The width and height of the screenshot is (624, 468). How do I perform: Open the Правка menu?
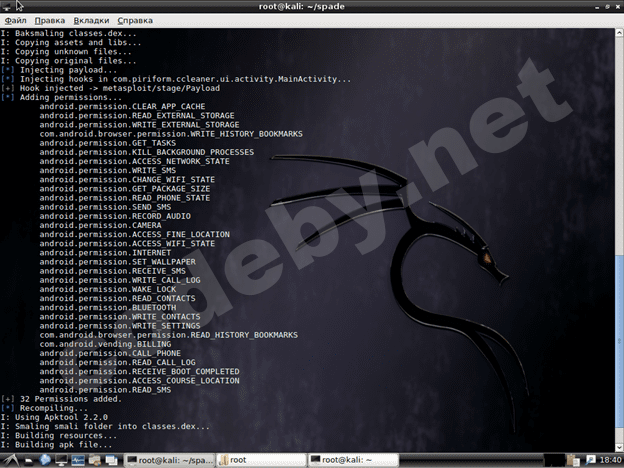(x=50, y=20)
